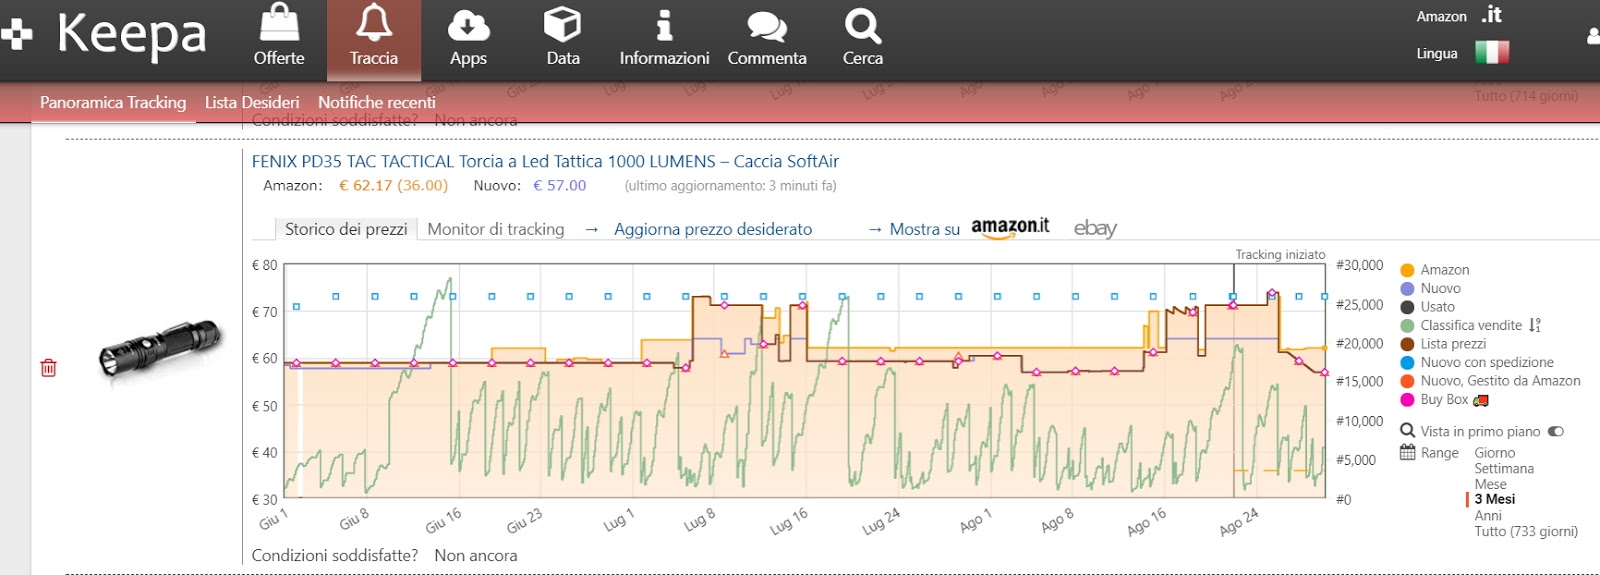Set chart range to Anni

(1488, 516)
